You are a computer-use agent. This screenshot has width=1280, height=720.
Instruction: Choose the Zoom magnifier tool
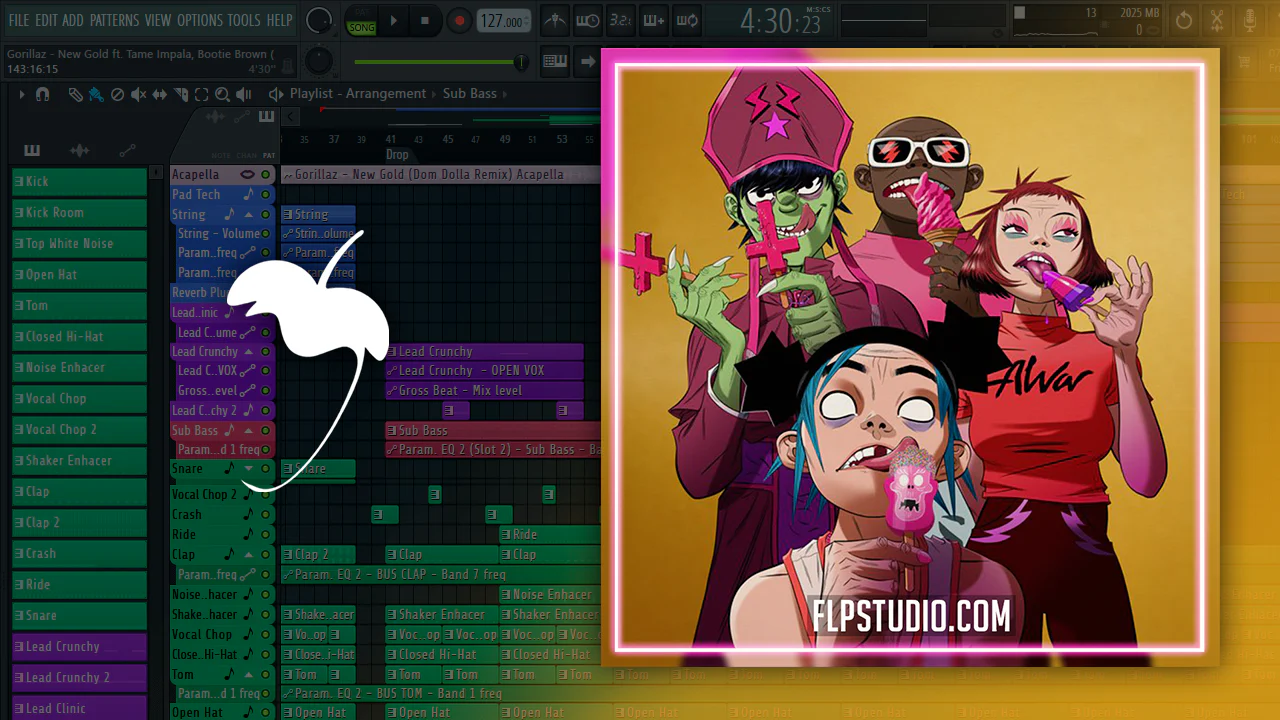[x=222, y=94]
